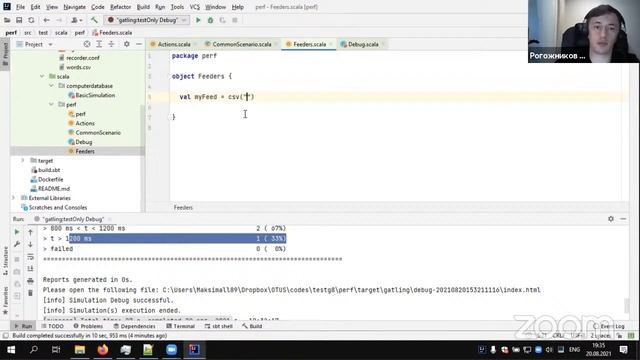Open File Explorer from taskbar
Image resolution: width=640 pixels, height=360 pixels.
[80, 350]
